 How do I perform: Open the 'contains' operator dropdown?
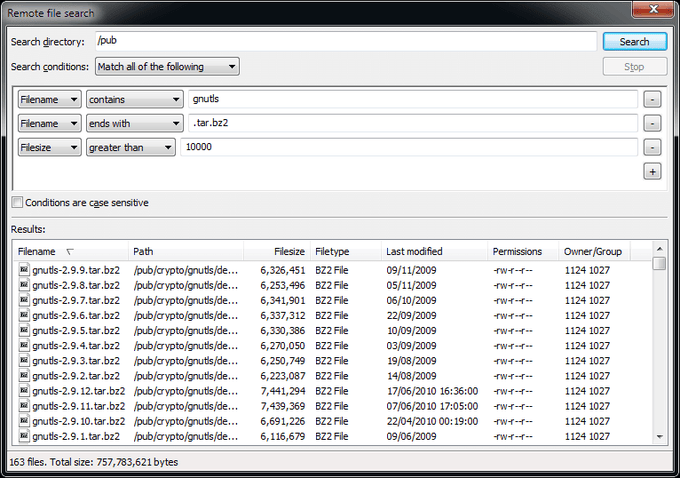(134, 100)
